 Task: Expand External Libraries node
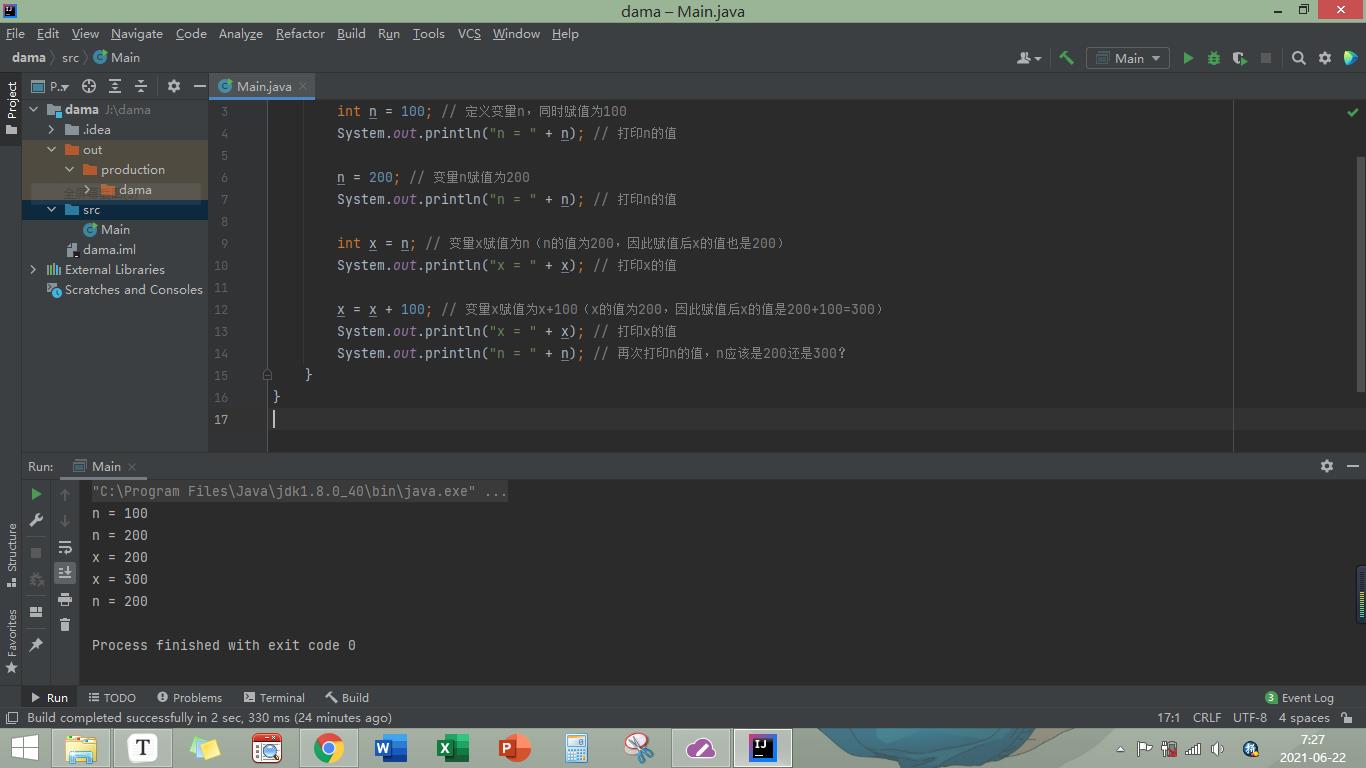[x=33, y=270]
